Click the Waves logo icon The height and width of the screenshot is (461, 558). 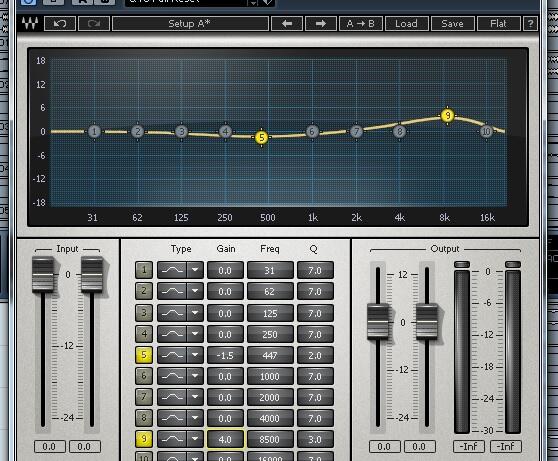(x=30, y=23)
